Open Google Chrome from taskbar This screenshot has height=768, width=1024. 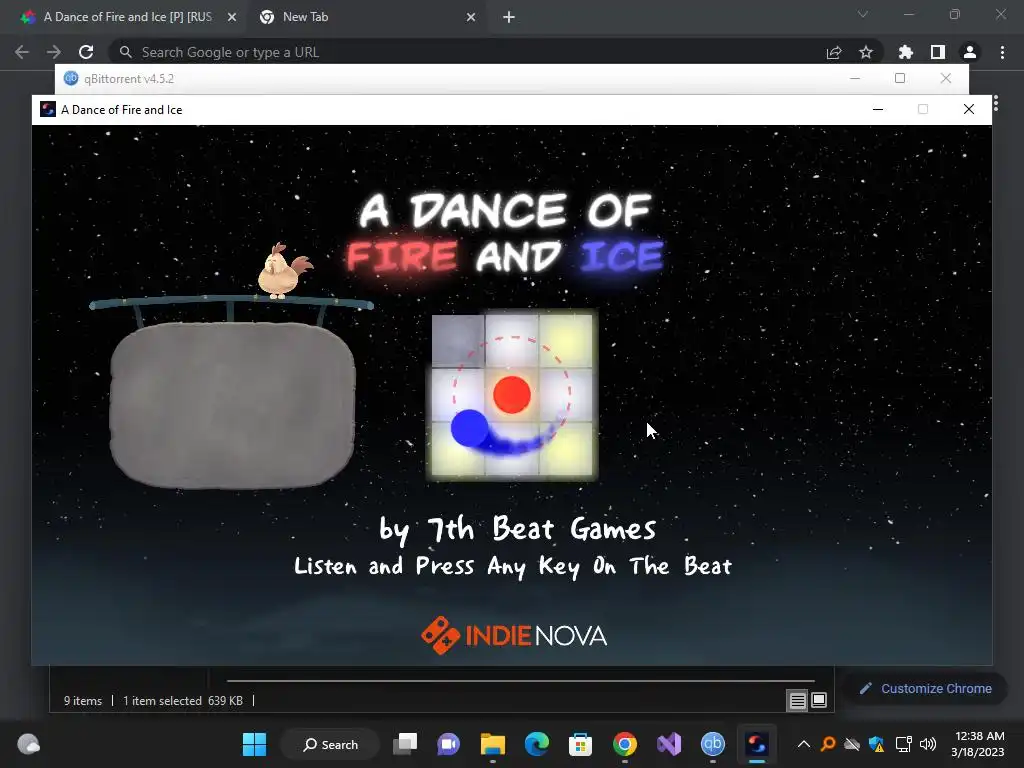pyautogui.click(x=625, y=744)
